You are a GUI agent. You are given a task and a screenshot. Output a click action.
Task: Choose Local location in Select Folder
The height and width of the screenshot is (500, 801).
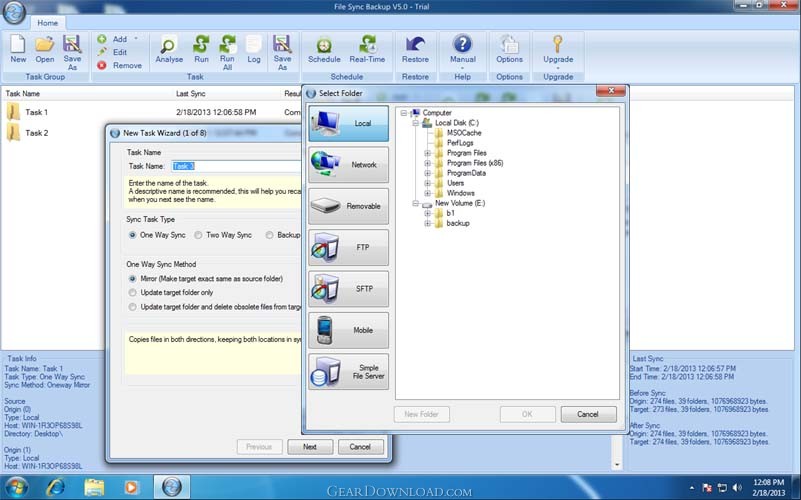tap(348, 124)
